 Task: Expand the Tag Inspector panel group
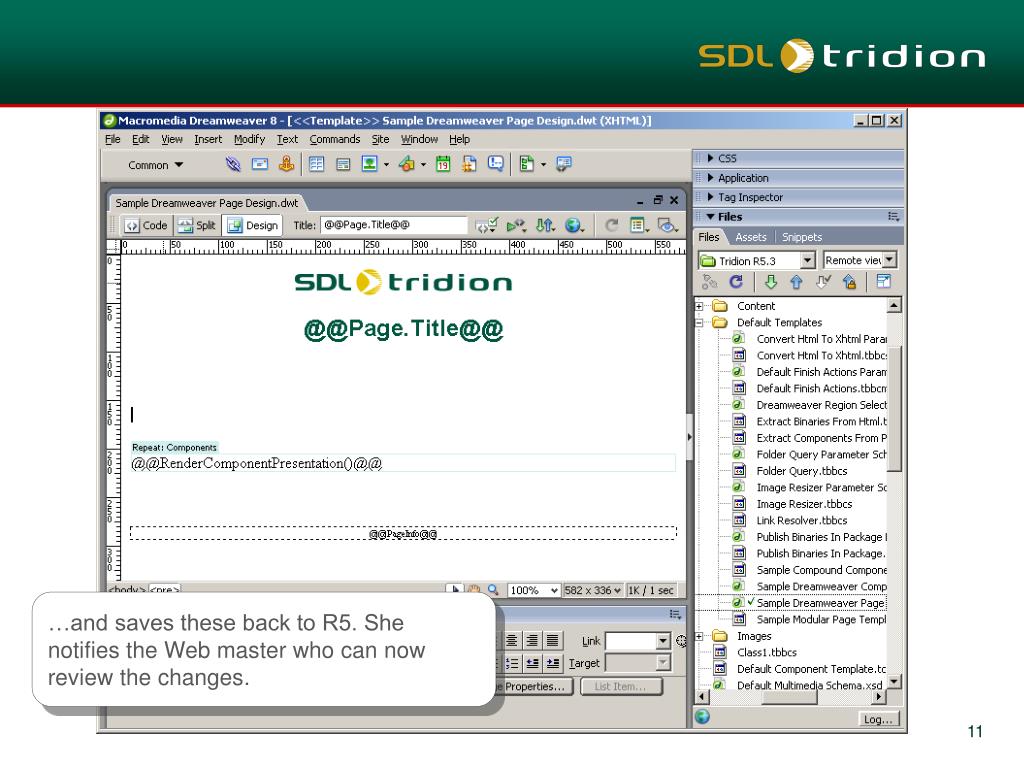tap(711, 197)
